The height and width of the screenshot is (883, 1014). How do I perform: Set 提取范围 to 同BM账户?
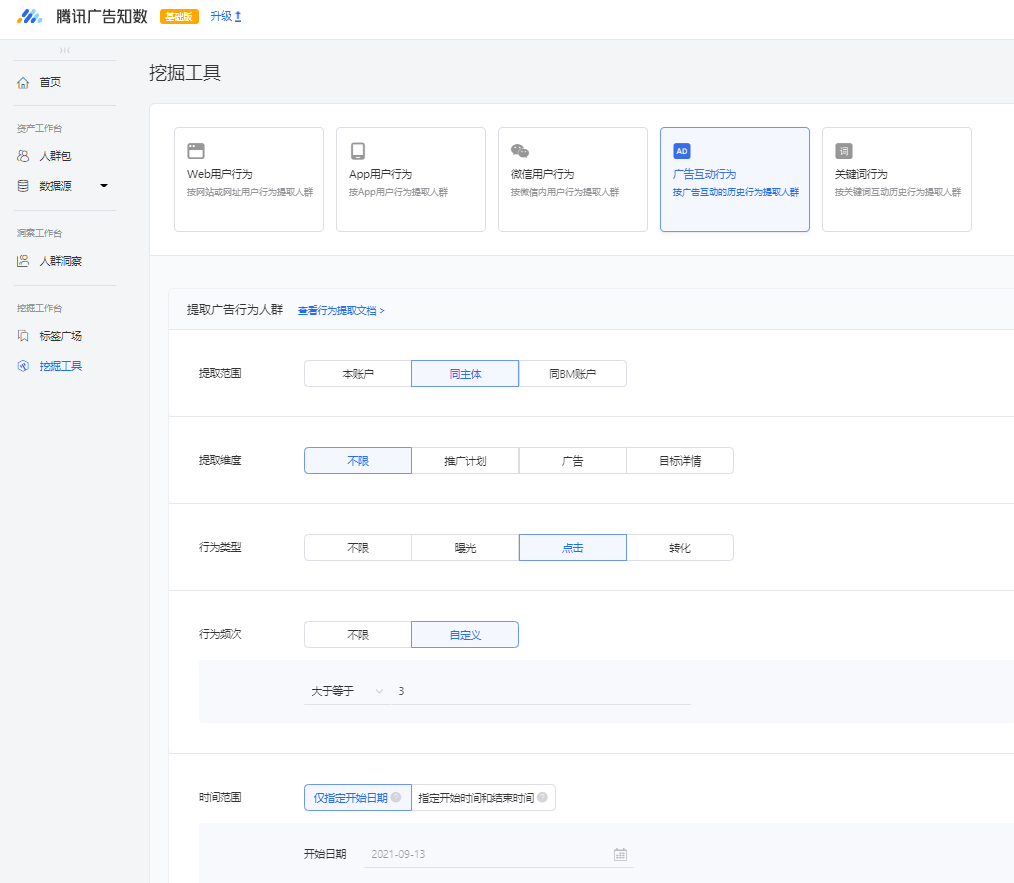[x=572, y=373]
